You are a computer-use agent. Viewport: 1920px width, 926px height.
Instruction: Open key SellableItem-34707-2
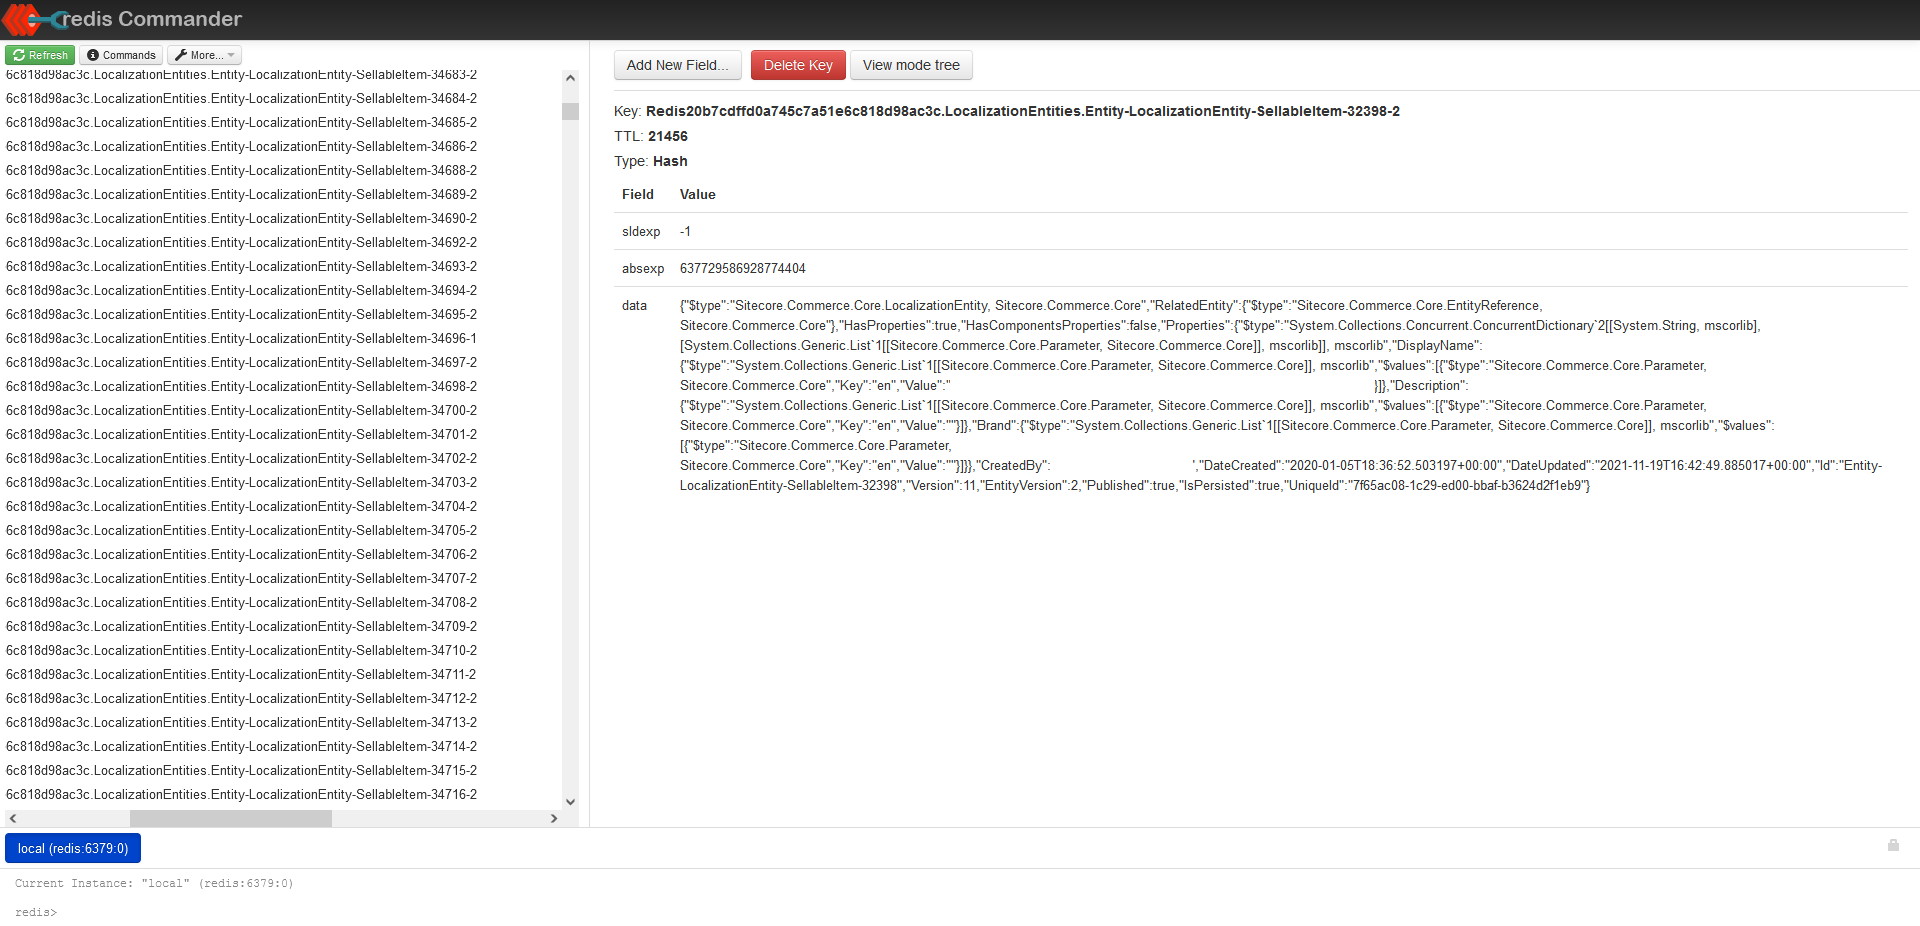pyautogui.click(x=241, y=578)
